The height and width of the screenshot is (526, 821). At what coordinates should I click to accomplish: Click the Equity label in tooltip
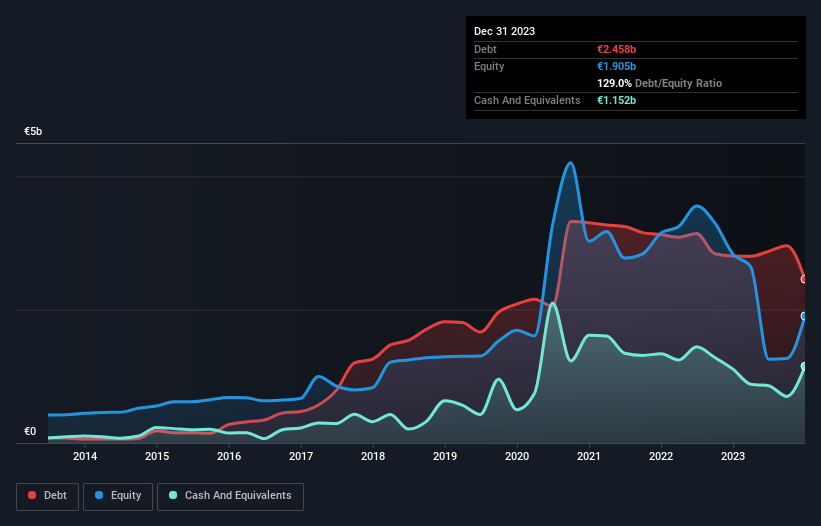point(489,66)
